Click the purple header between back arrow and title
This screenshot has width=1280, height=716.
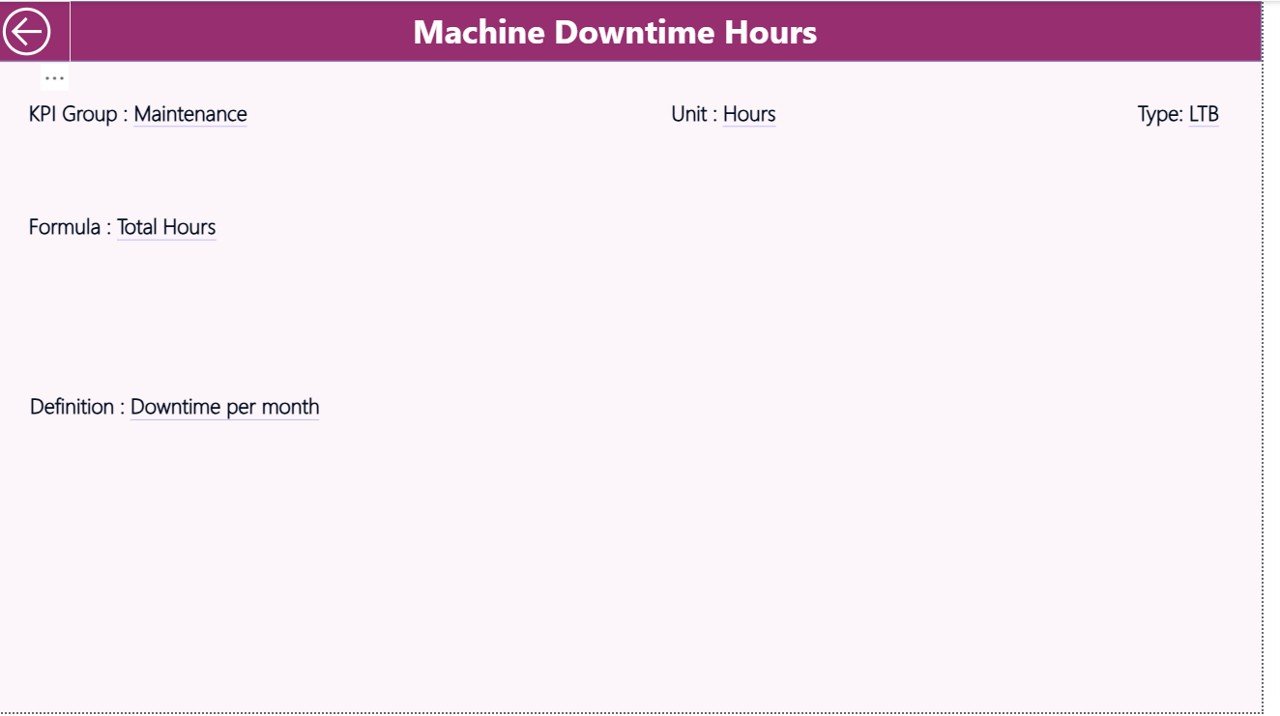240,32
